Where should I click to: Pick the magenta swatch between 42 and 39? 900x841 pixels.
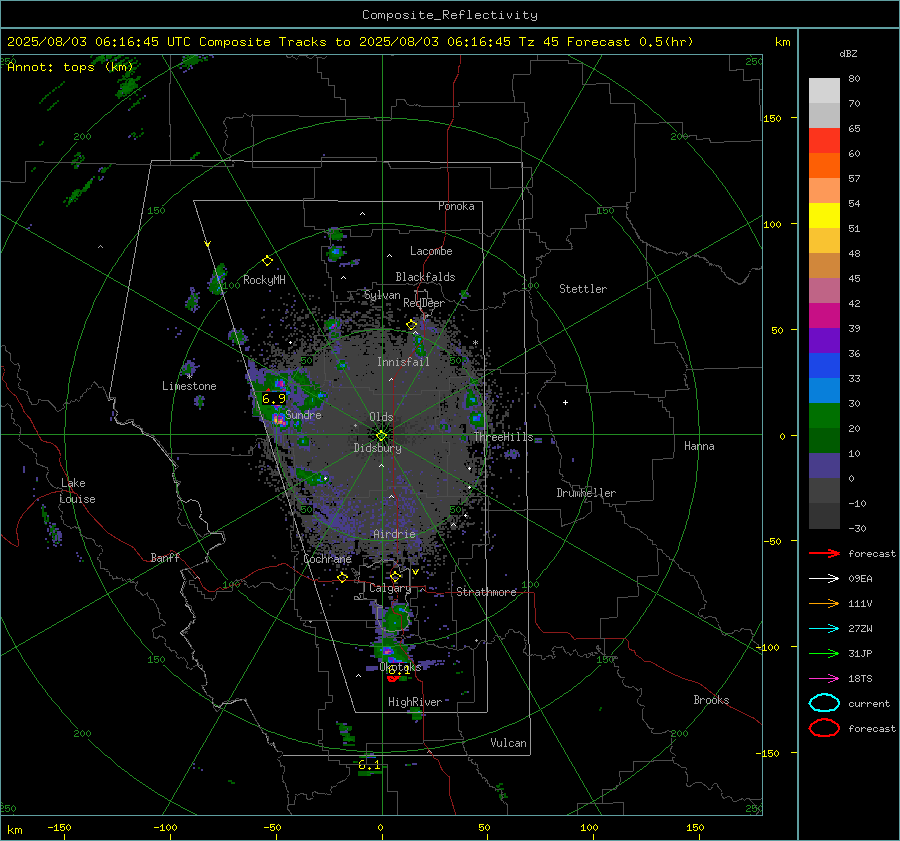tap(824, 316)
